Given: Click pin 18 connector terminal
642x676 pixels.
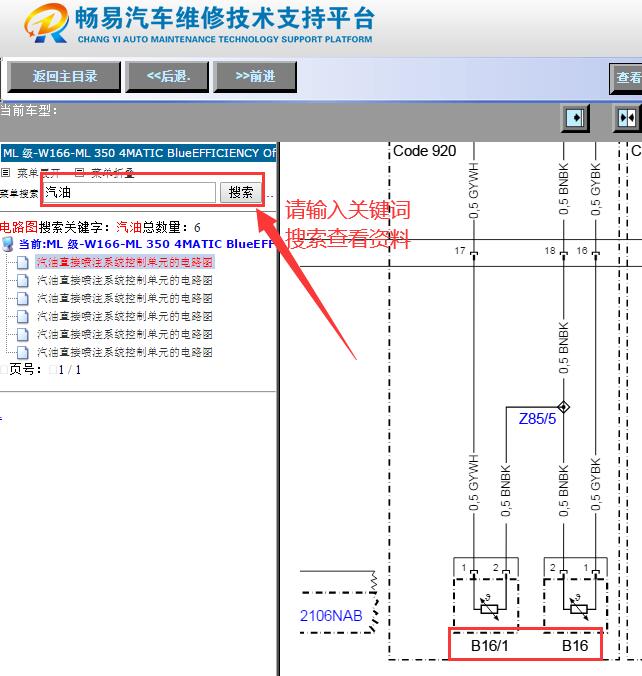Looking at the screenshot, I should point(564,255).
